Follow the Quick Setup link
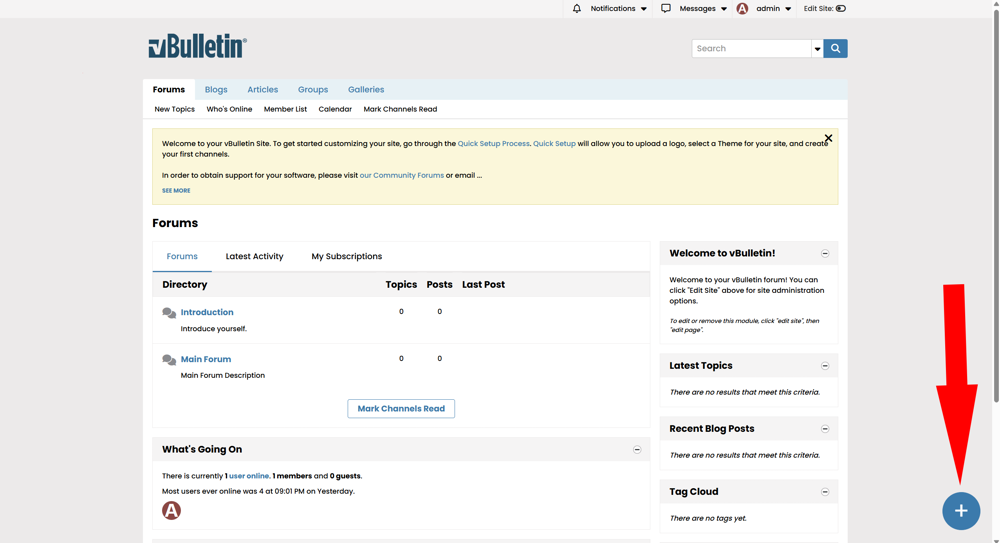This screenshot has width=1000, height=543. click(554, 144)
